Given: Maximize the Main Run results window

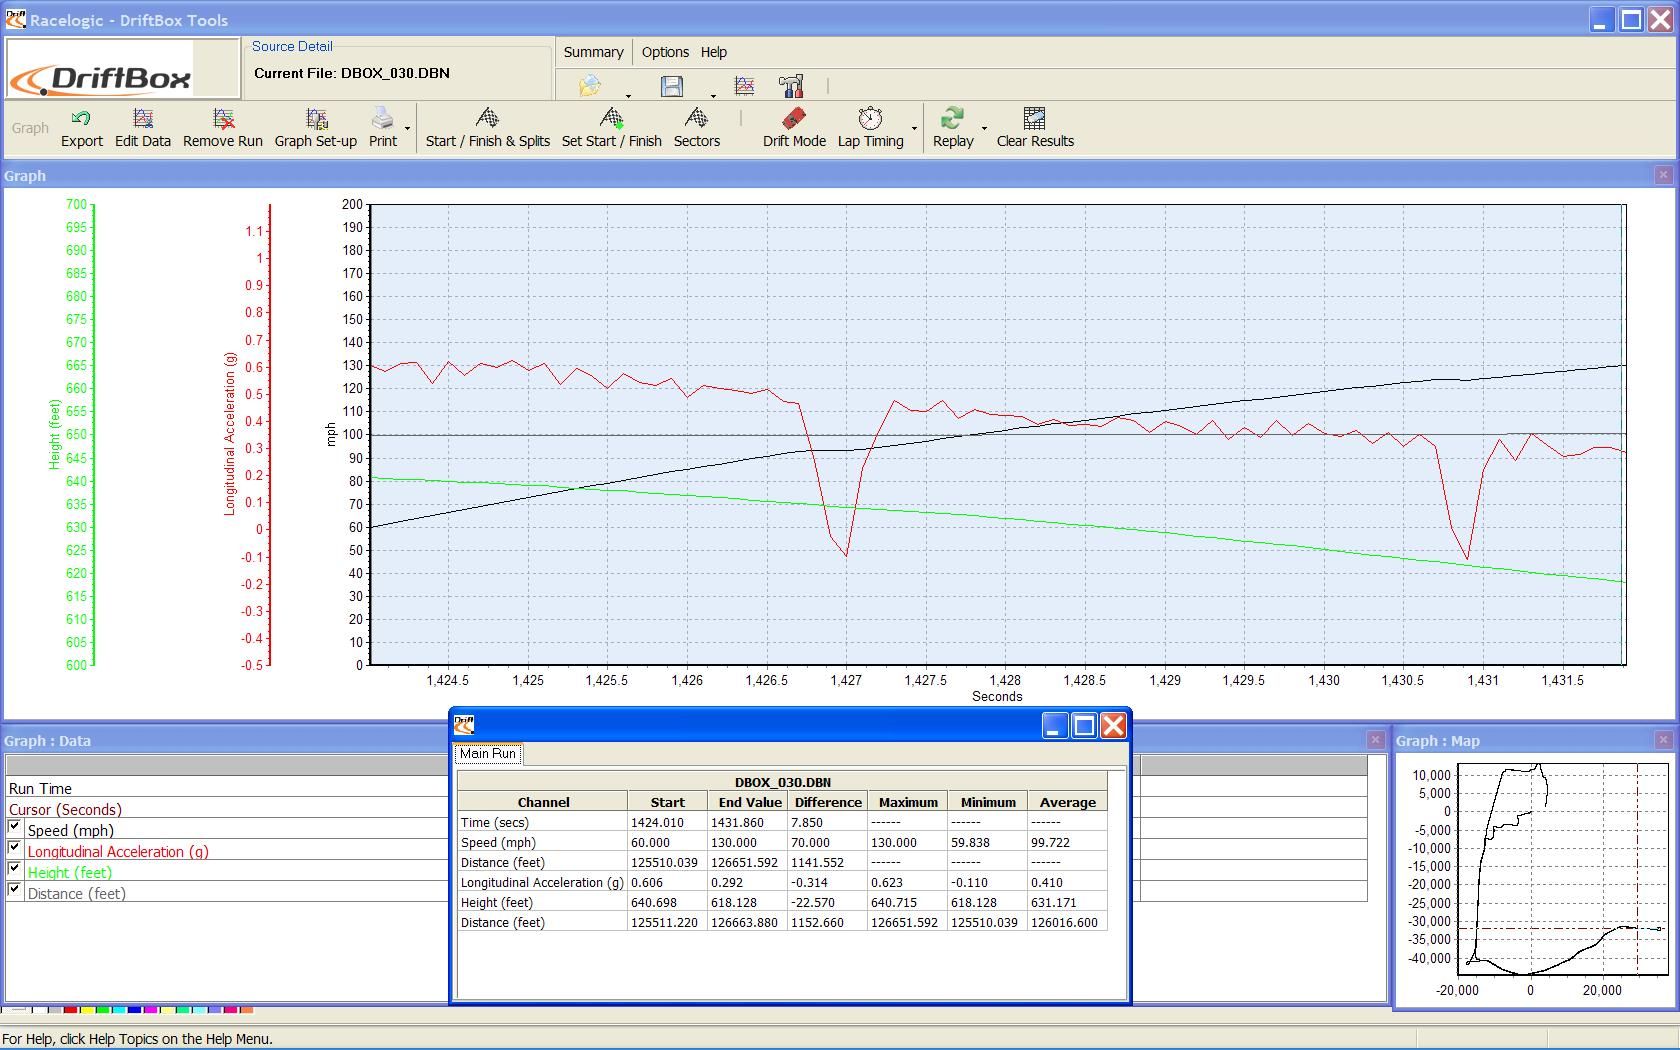Looking at the screenshot, I should [x=1084, y=725].
